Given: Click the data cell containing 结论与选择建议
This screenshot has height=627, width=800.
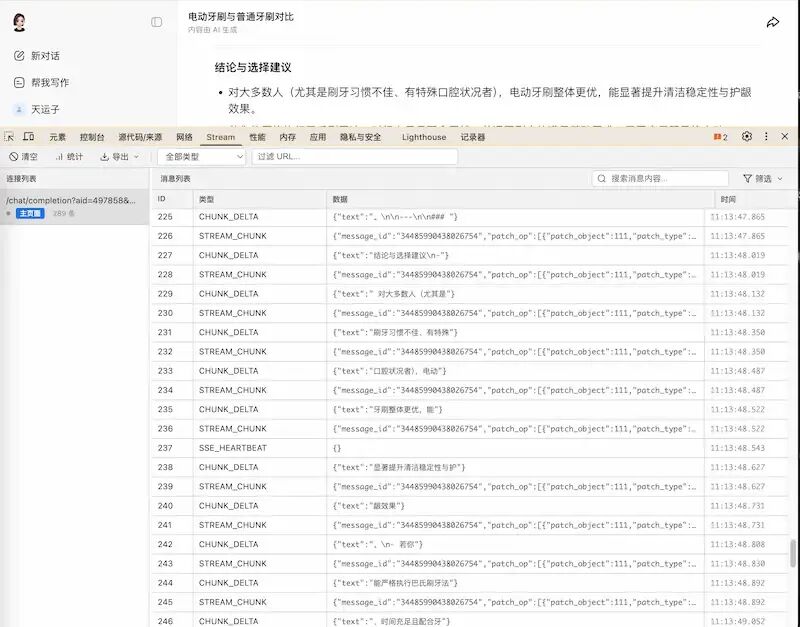Looking at the screenshot, I should pyautogui.click(x=515, y=255).
